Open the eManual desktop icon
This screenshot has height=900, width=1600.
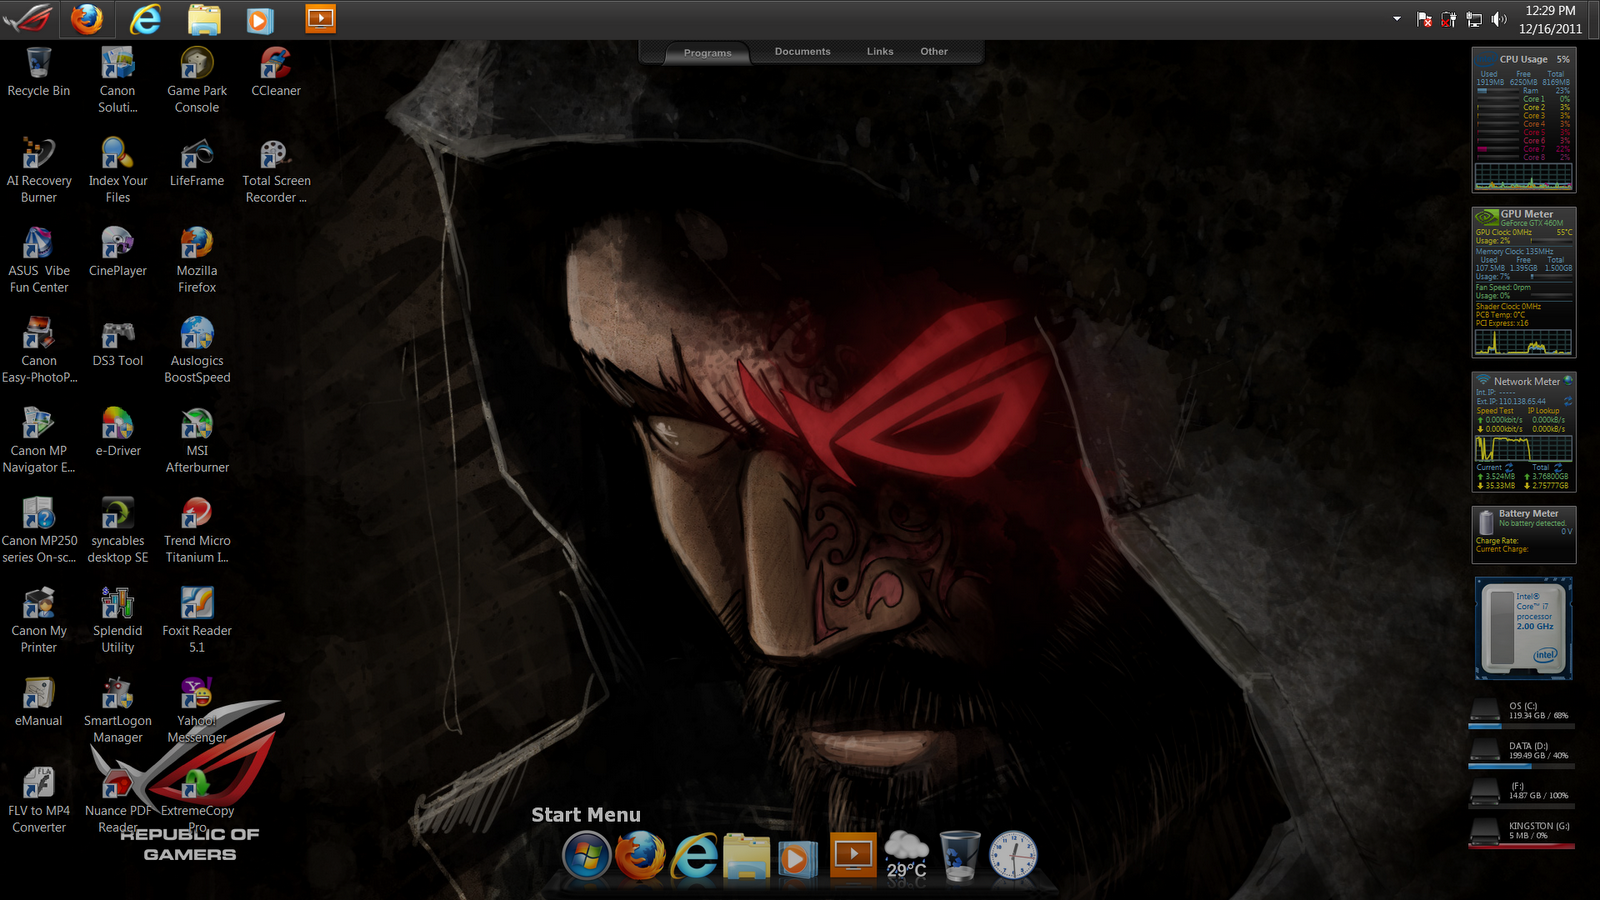coord(39,702)
